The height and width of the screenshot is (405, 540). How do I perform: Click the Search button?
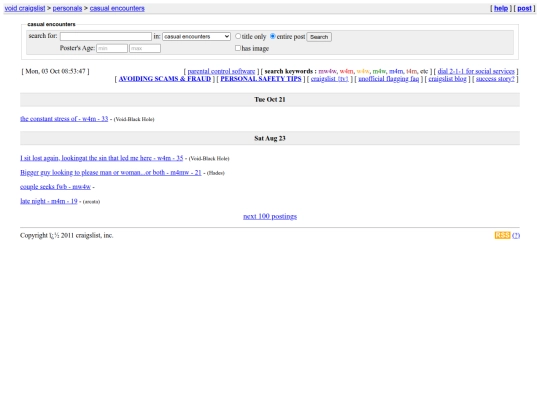point(319,37)
